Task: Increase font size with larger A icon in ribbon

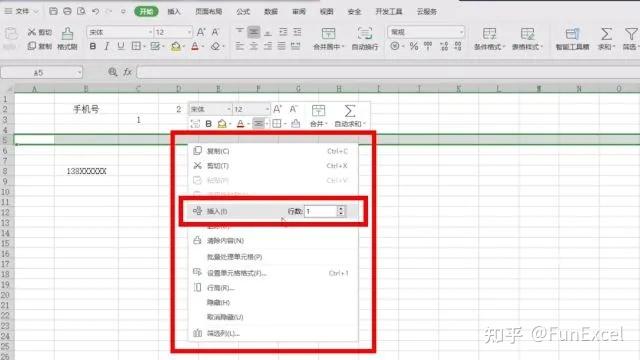Action: pos(201,32)
